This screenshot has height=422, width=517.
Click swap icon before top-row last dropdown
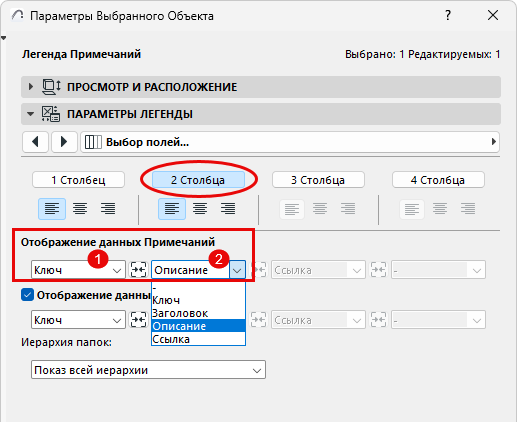(x=378, y=270)
